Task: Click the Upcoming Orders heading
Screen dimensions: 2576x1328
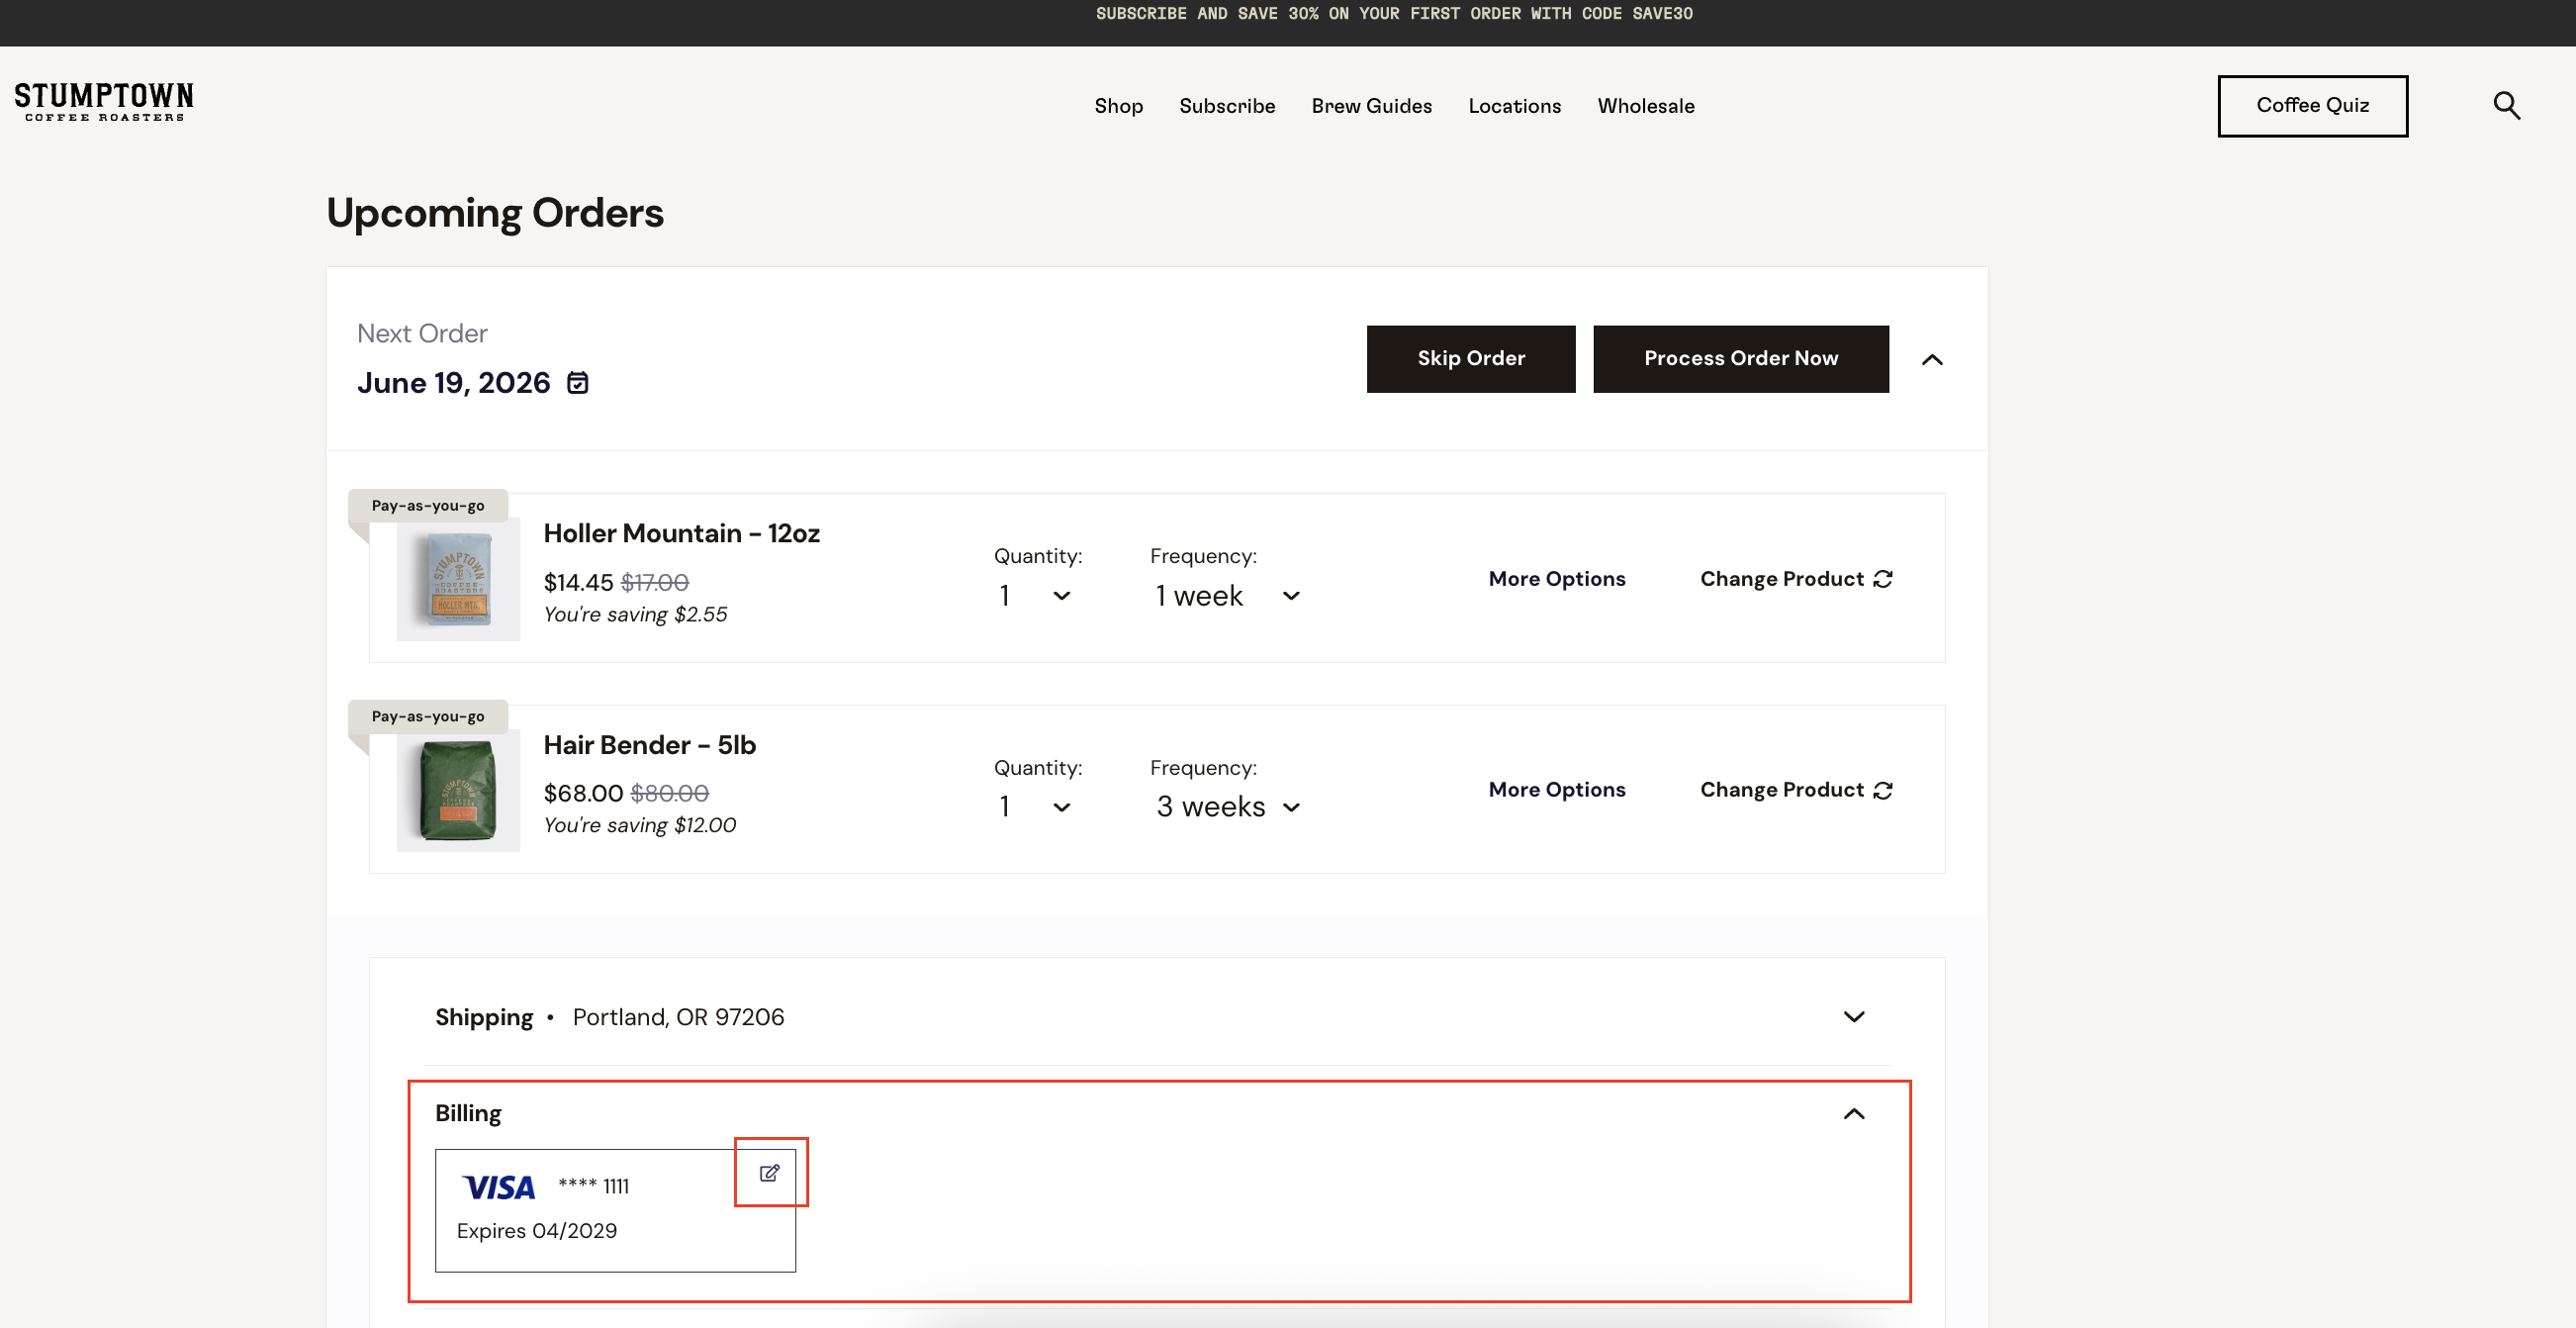Action: click(x=495, y=213)
